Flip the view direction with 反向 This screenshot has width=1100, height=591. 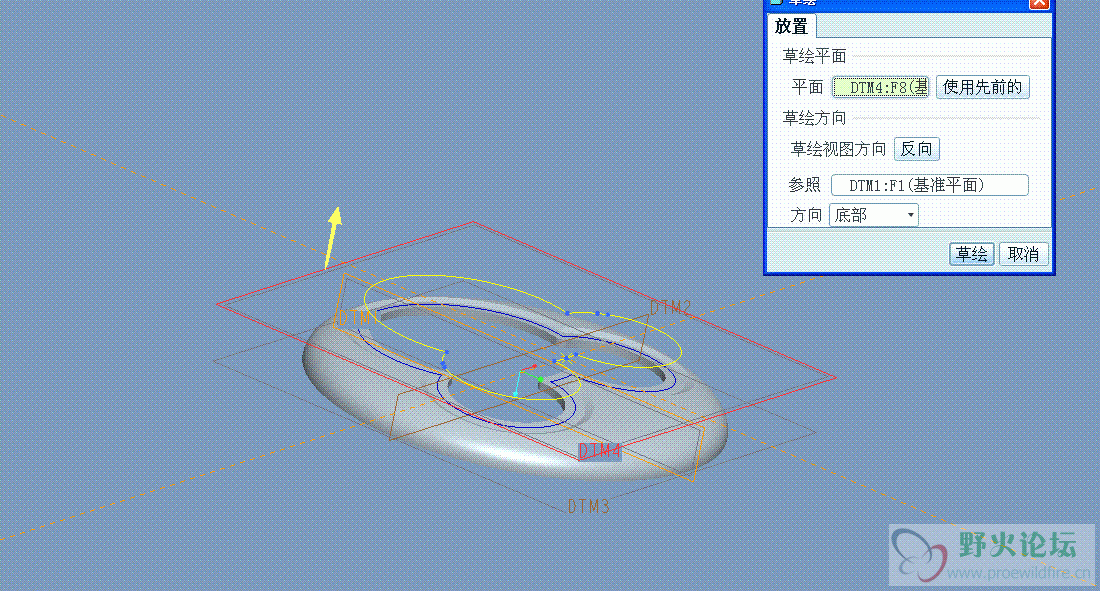[x=916, y=149]
